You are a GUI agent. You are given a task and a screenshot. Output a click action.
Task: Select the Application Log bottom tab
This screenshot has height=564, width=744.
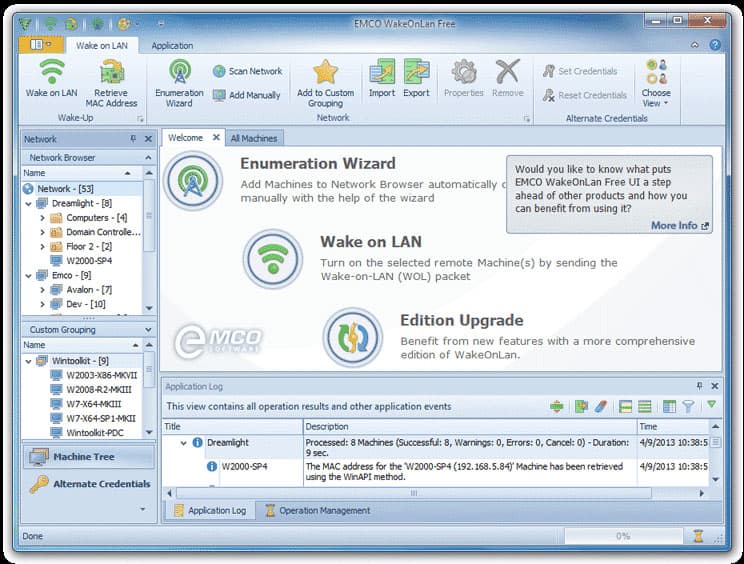(210, 510)
